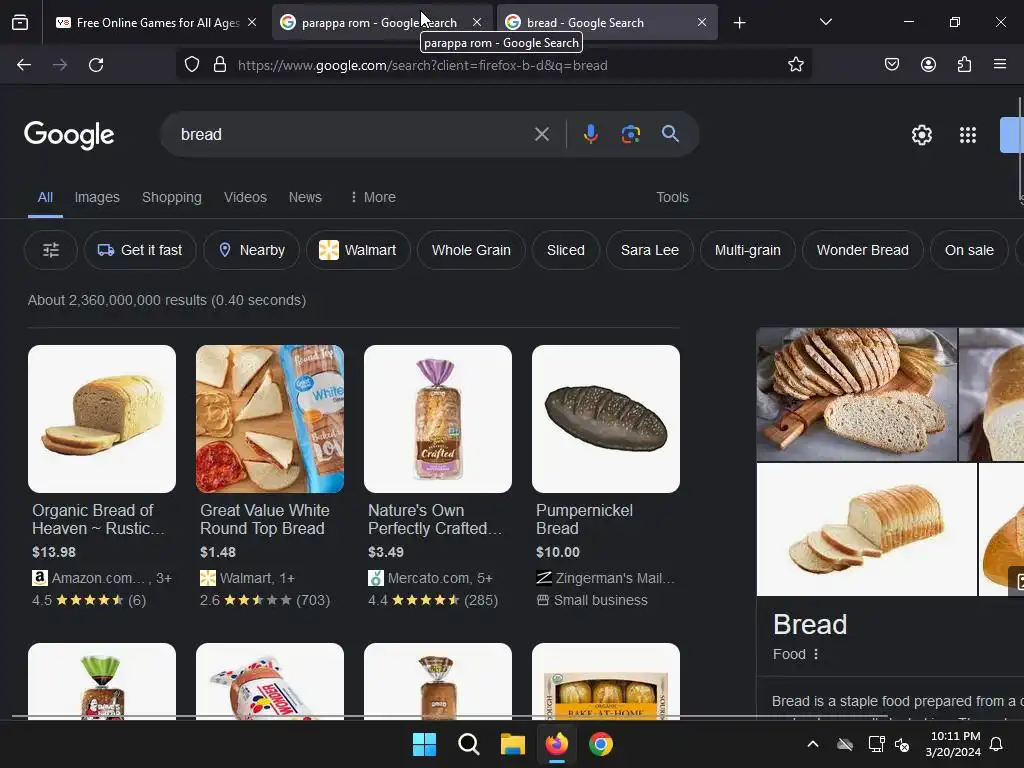Open the Images results tab

point(97,197)
